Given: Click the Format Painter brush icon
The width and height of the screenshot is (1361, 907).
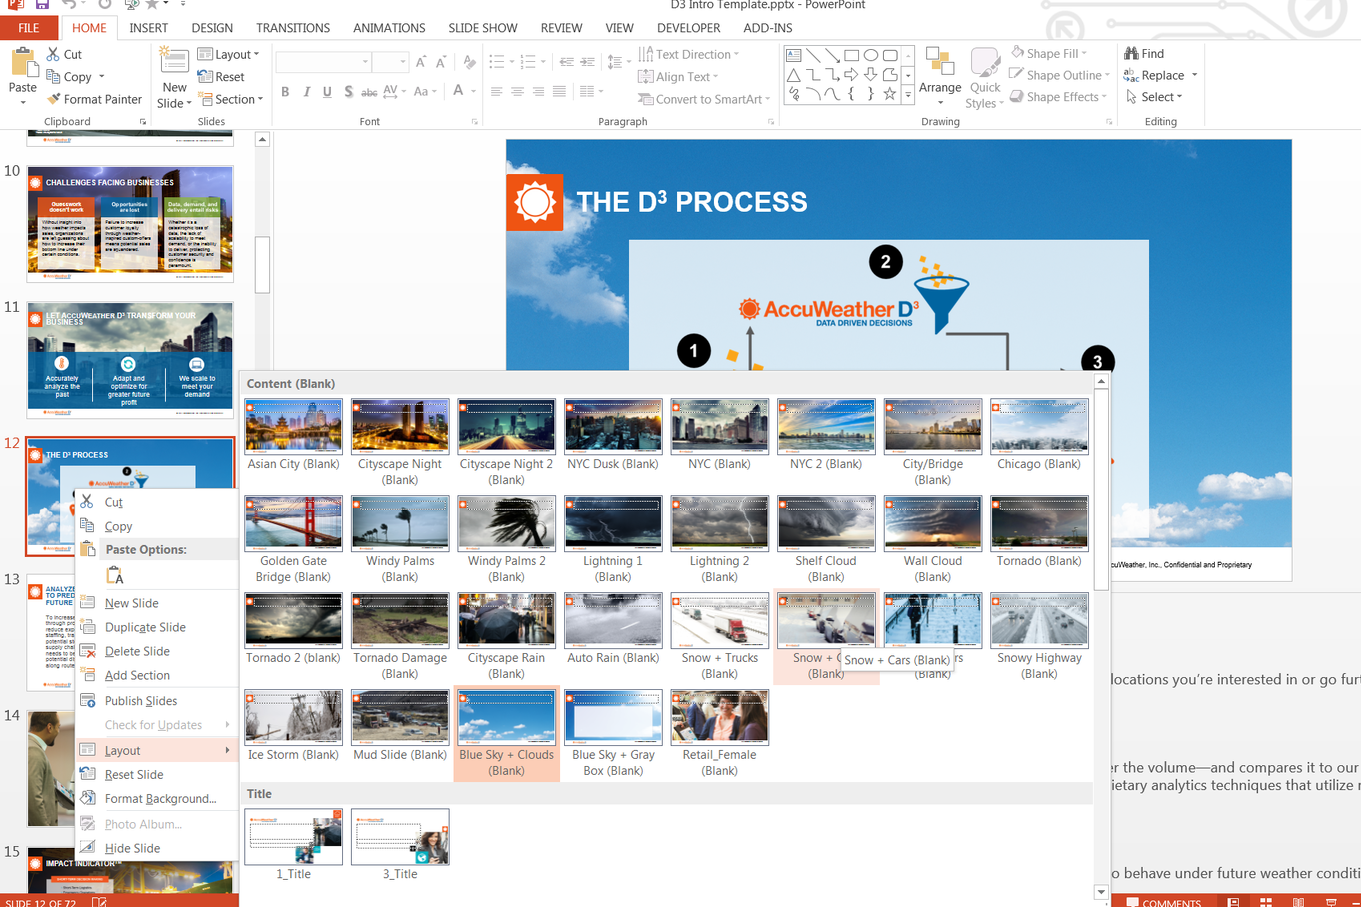Looking at the screenshot, I should [54, 99].
